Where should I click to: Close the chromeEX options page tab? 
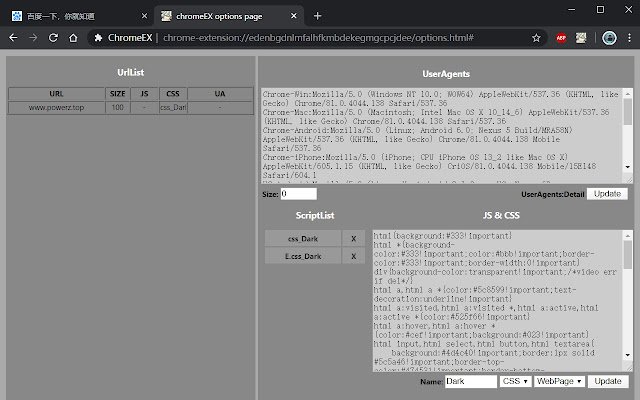(293, 16)
